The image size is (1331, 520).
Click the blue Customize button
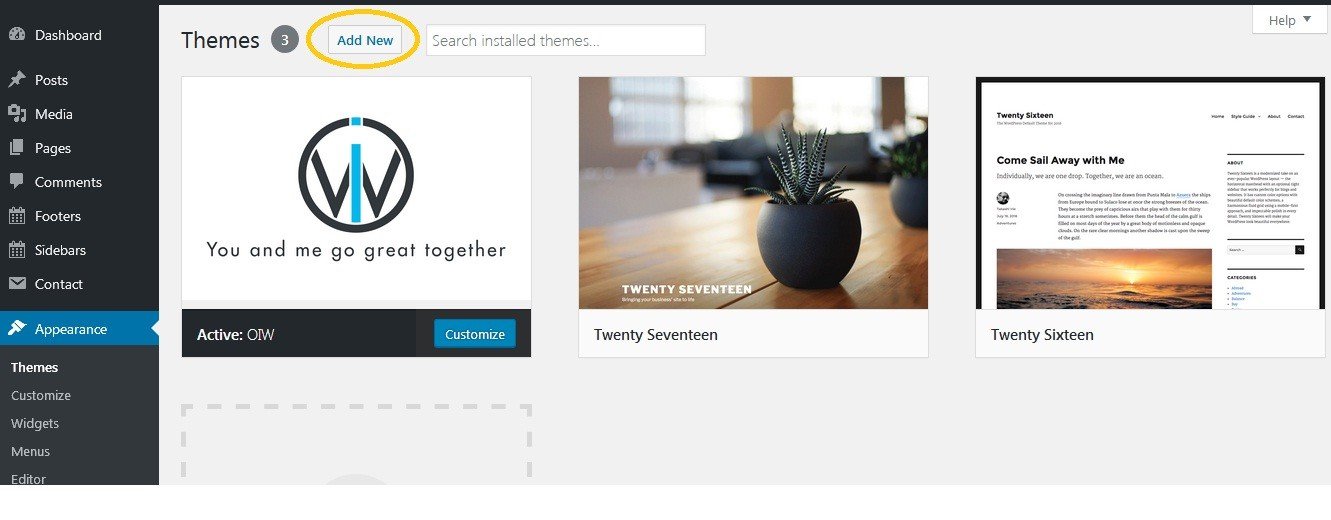coord(475,334)
